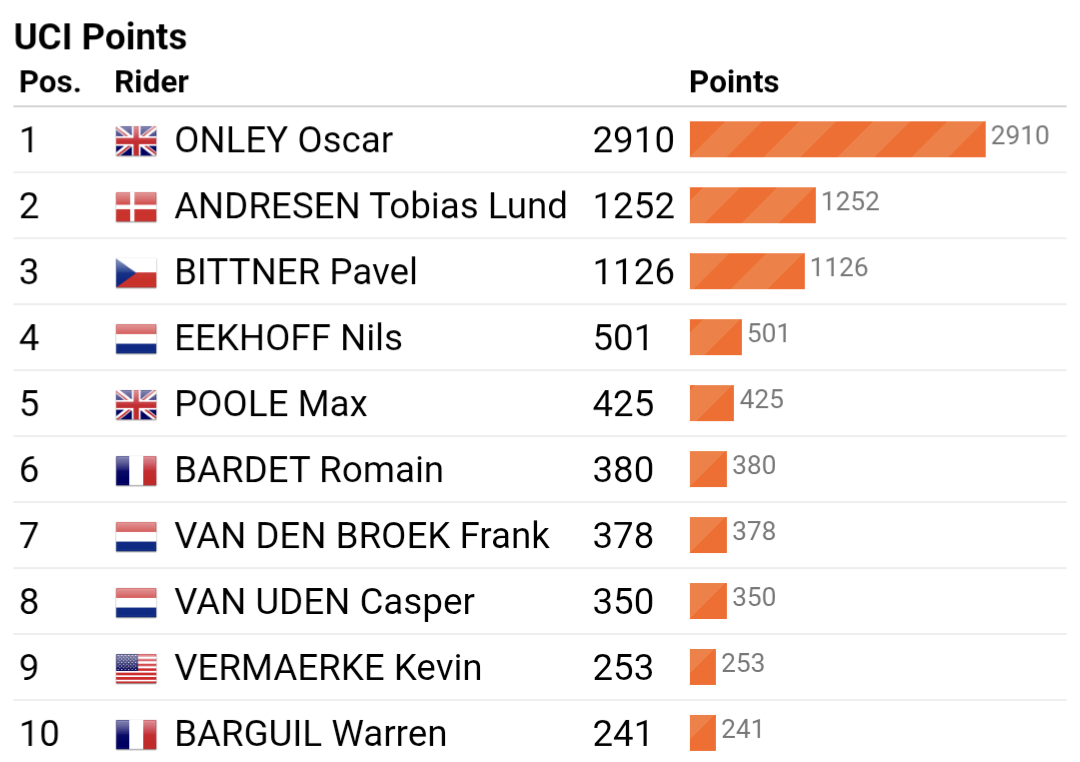The image size is (1080, 762).
Task: Open BARGUIL Warren's rider page
Action: tap(310, 734)
